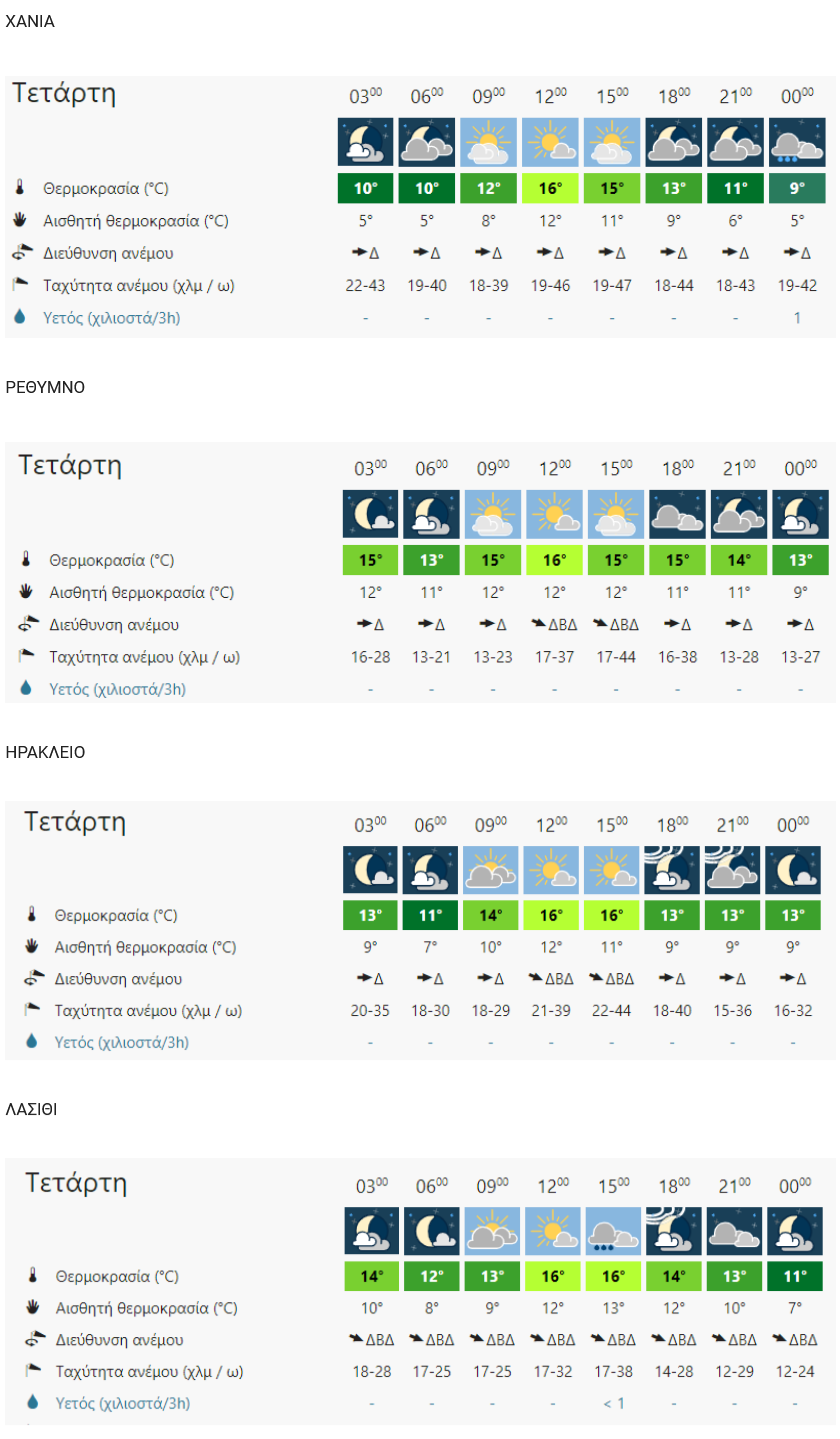This screenshot has width=840, height=1439.
Task: Click Lasithi's 18:00 windy night icon
Action: 673,1231
